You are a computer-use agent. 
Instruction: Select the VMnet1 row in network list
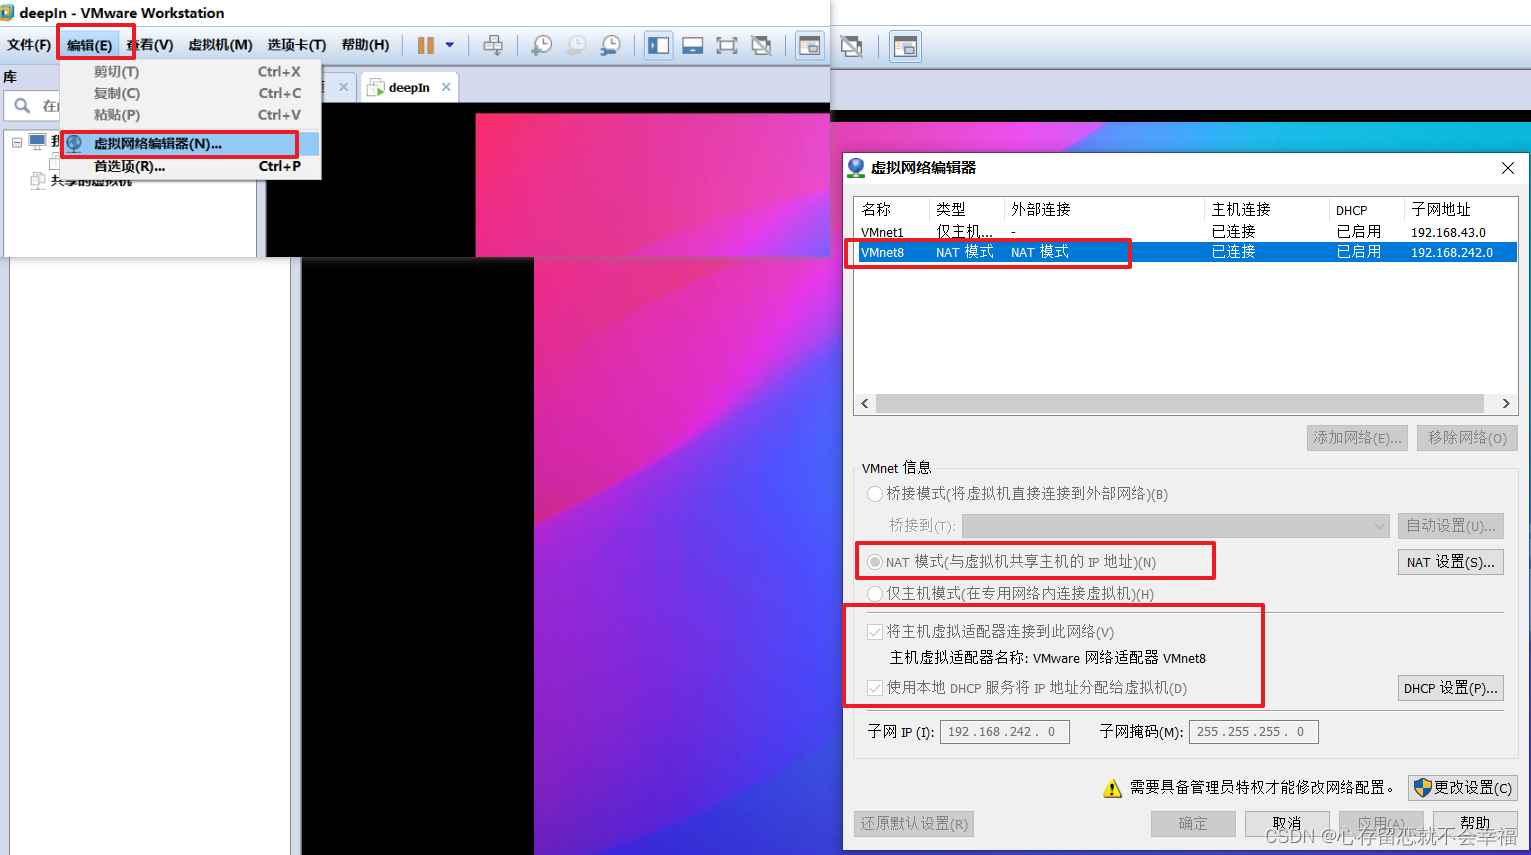pyautogui.click(x=1185, y=232)
